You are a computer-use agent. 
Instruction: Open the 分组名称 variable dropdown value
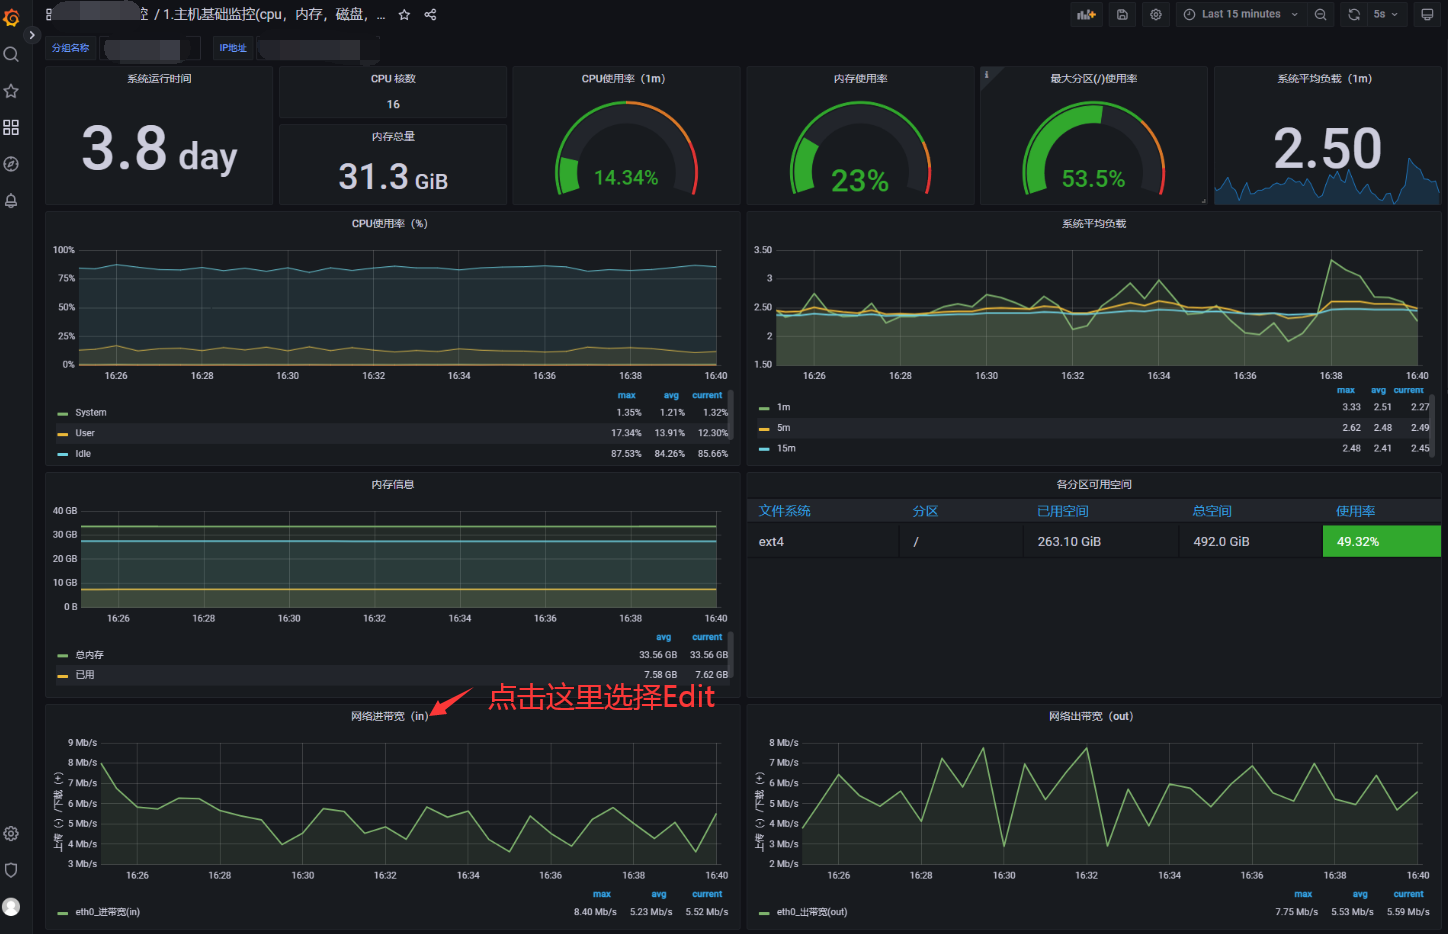(x=148, y=49)
